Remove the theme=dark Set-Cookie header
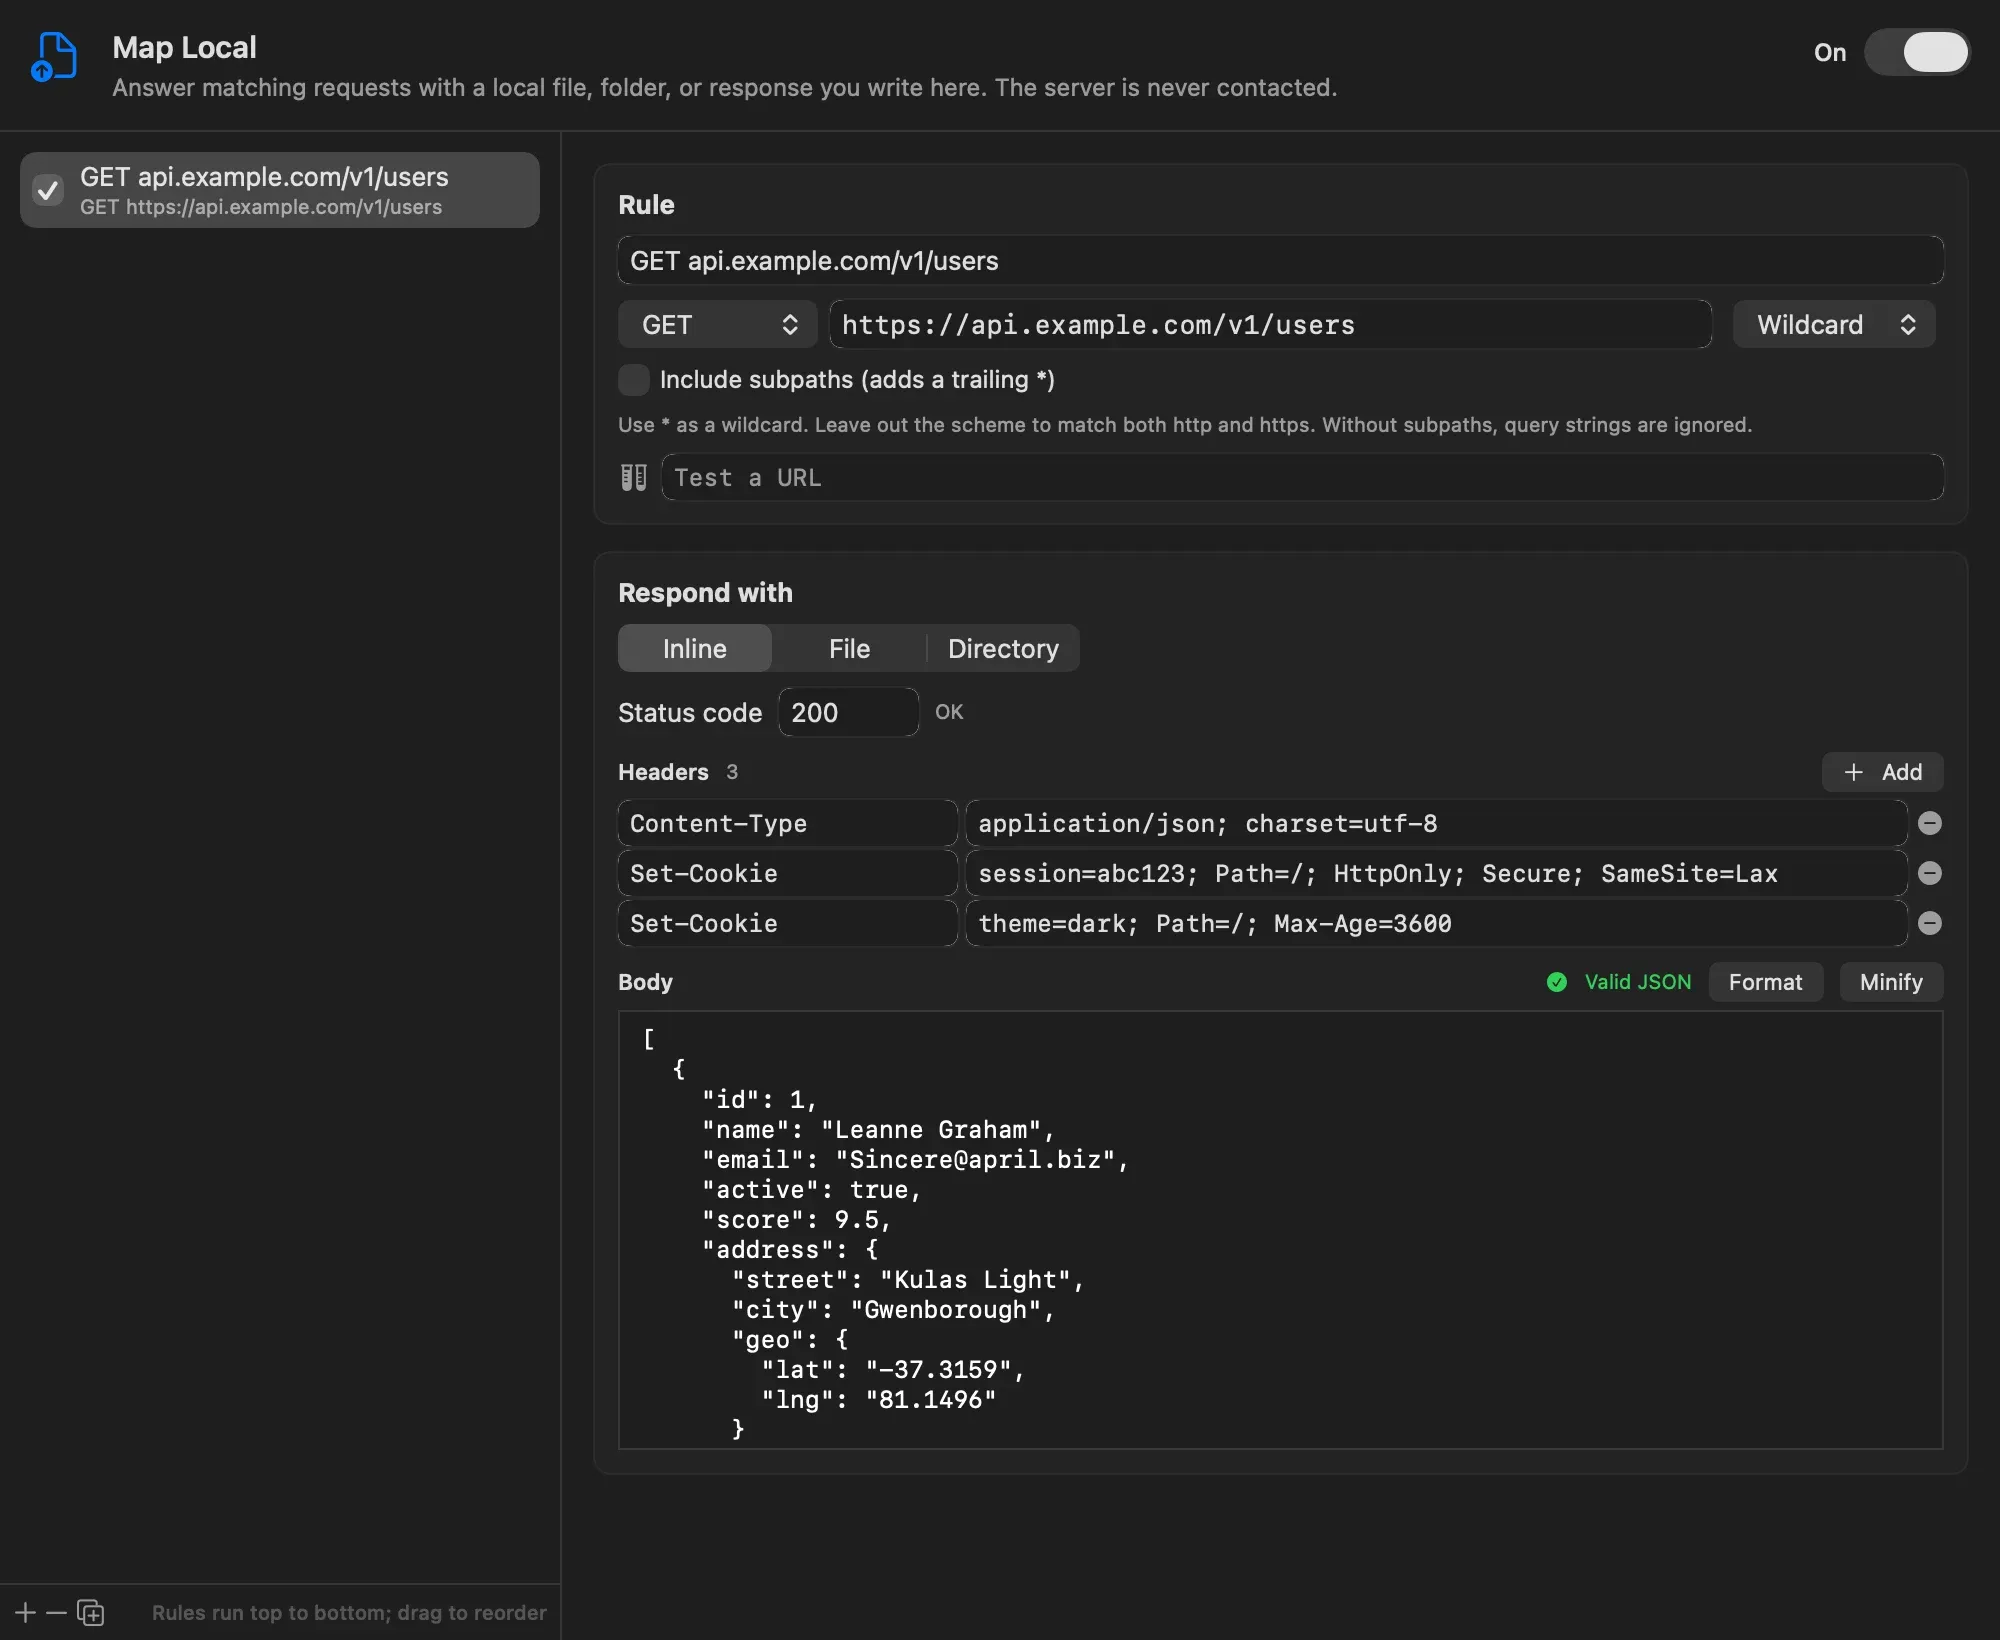The height and width of the screenshot is (1640, 2000). 1930,923
